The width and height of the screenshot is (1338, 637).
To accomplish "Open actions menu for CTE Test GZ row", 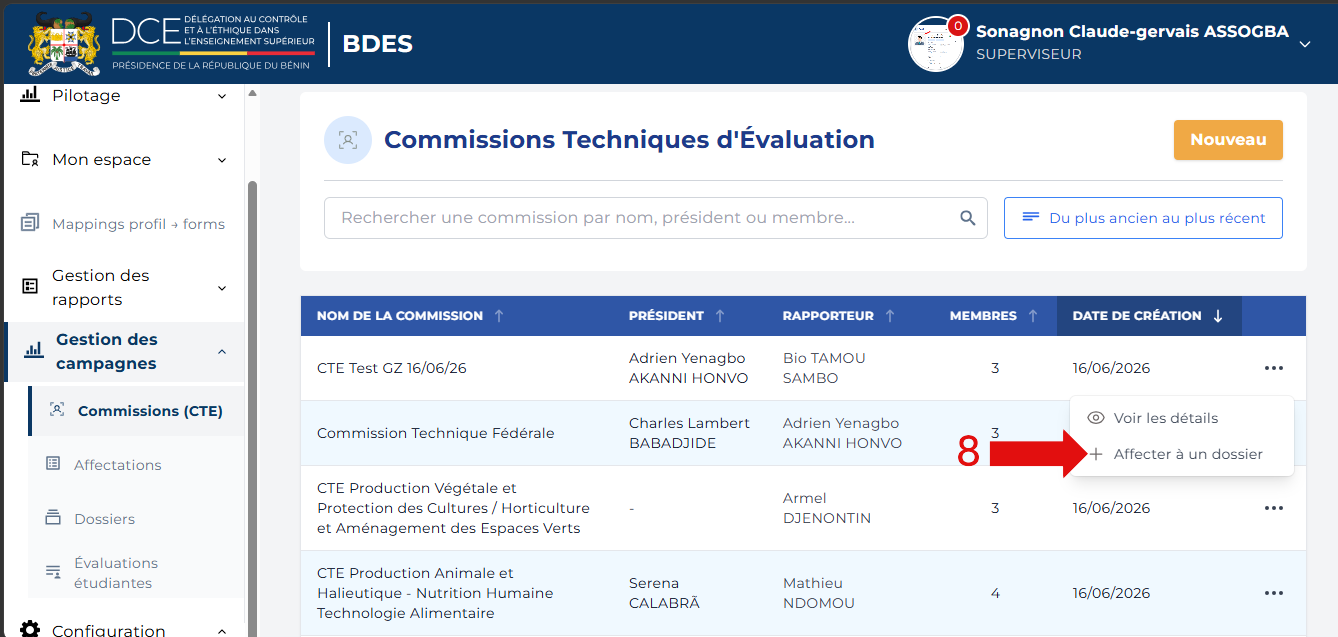I will point(1273,368).
